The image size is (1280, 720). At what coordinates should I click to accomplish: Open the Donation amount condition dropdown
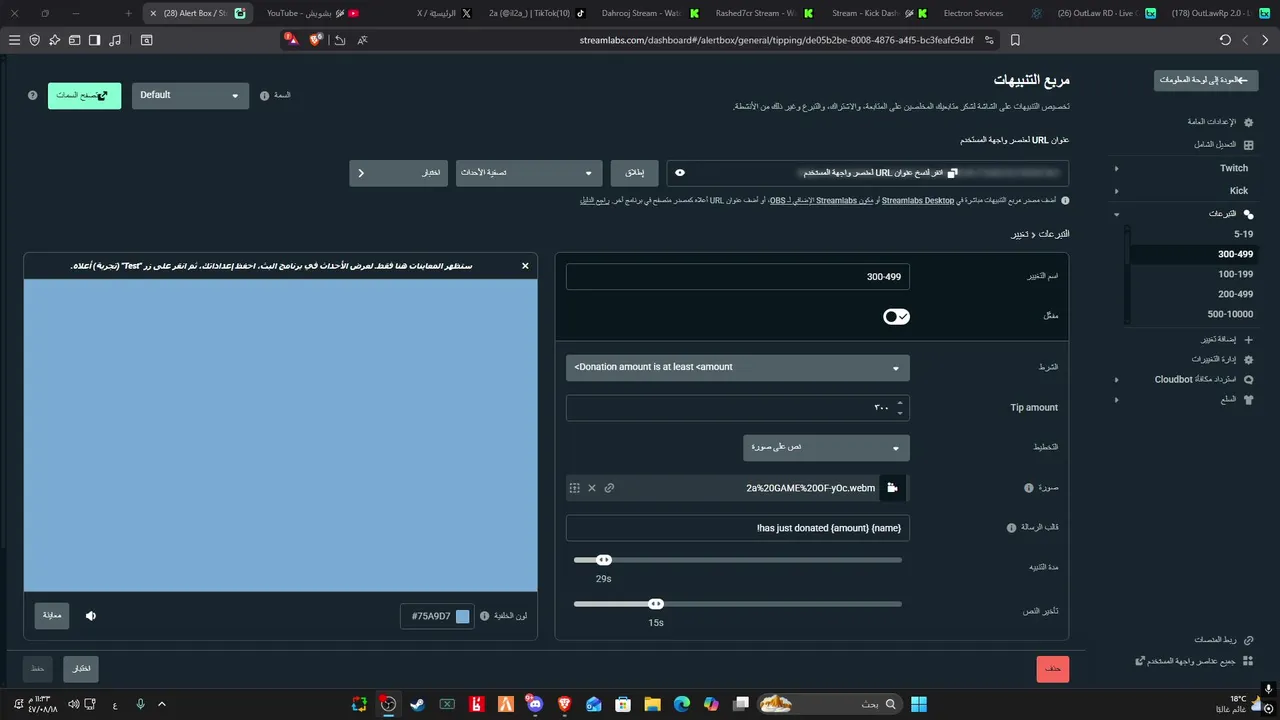click(x=738, y=368)
